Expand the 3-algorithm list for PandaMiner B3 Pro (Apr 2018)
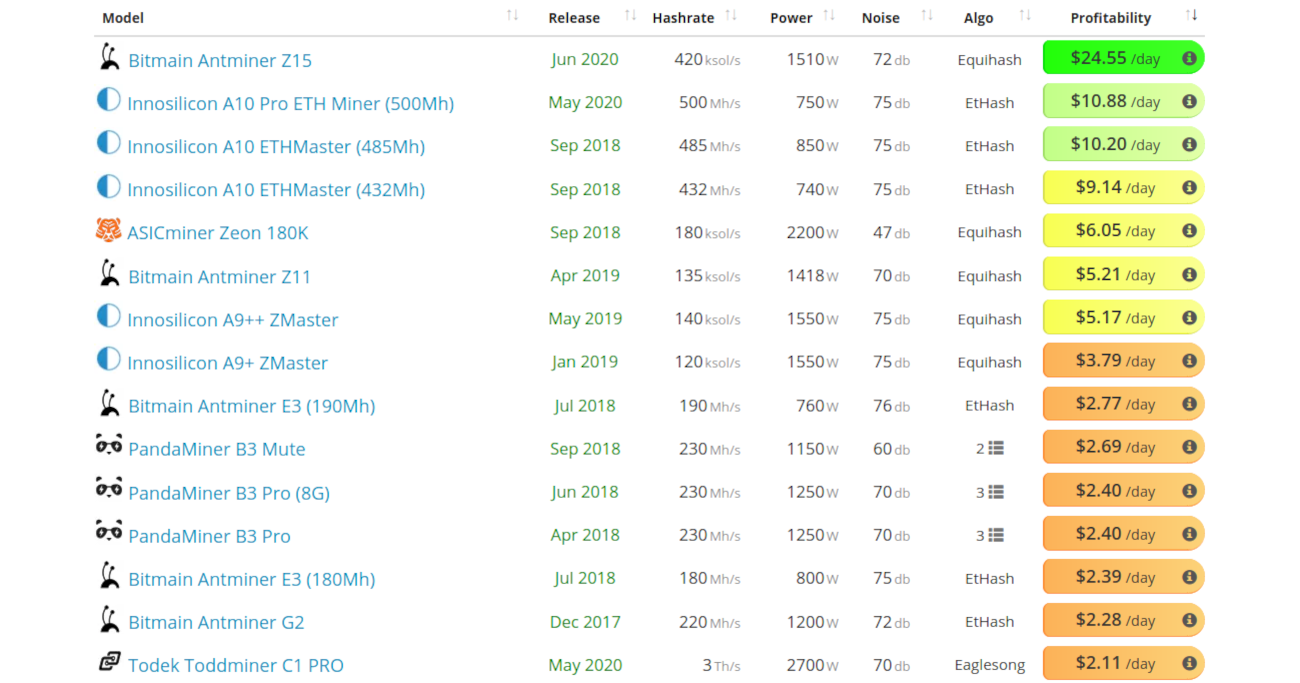The height and width of the screenshot is (683, 1300). pos(996,535)
